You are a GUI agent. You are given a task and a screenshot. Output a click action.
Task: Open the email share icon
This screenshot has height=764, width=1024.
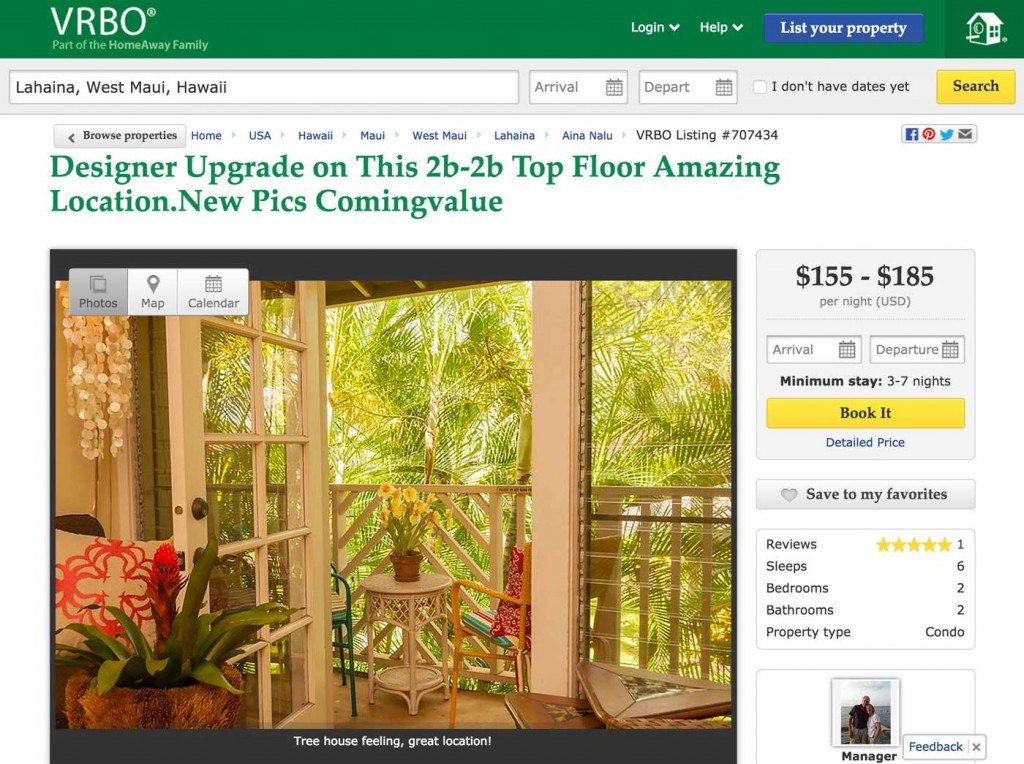pos(963,133)
